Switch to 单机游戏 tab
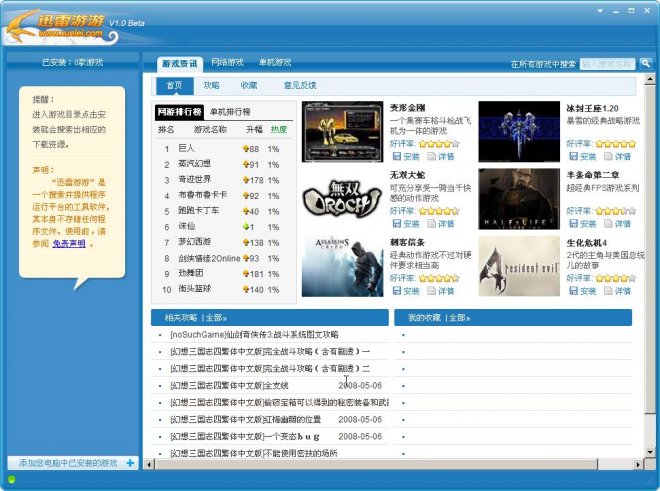Screen dimensions: 660x491 [275, 62]
